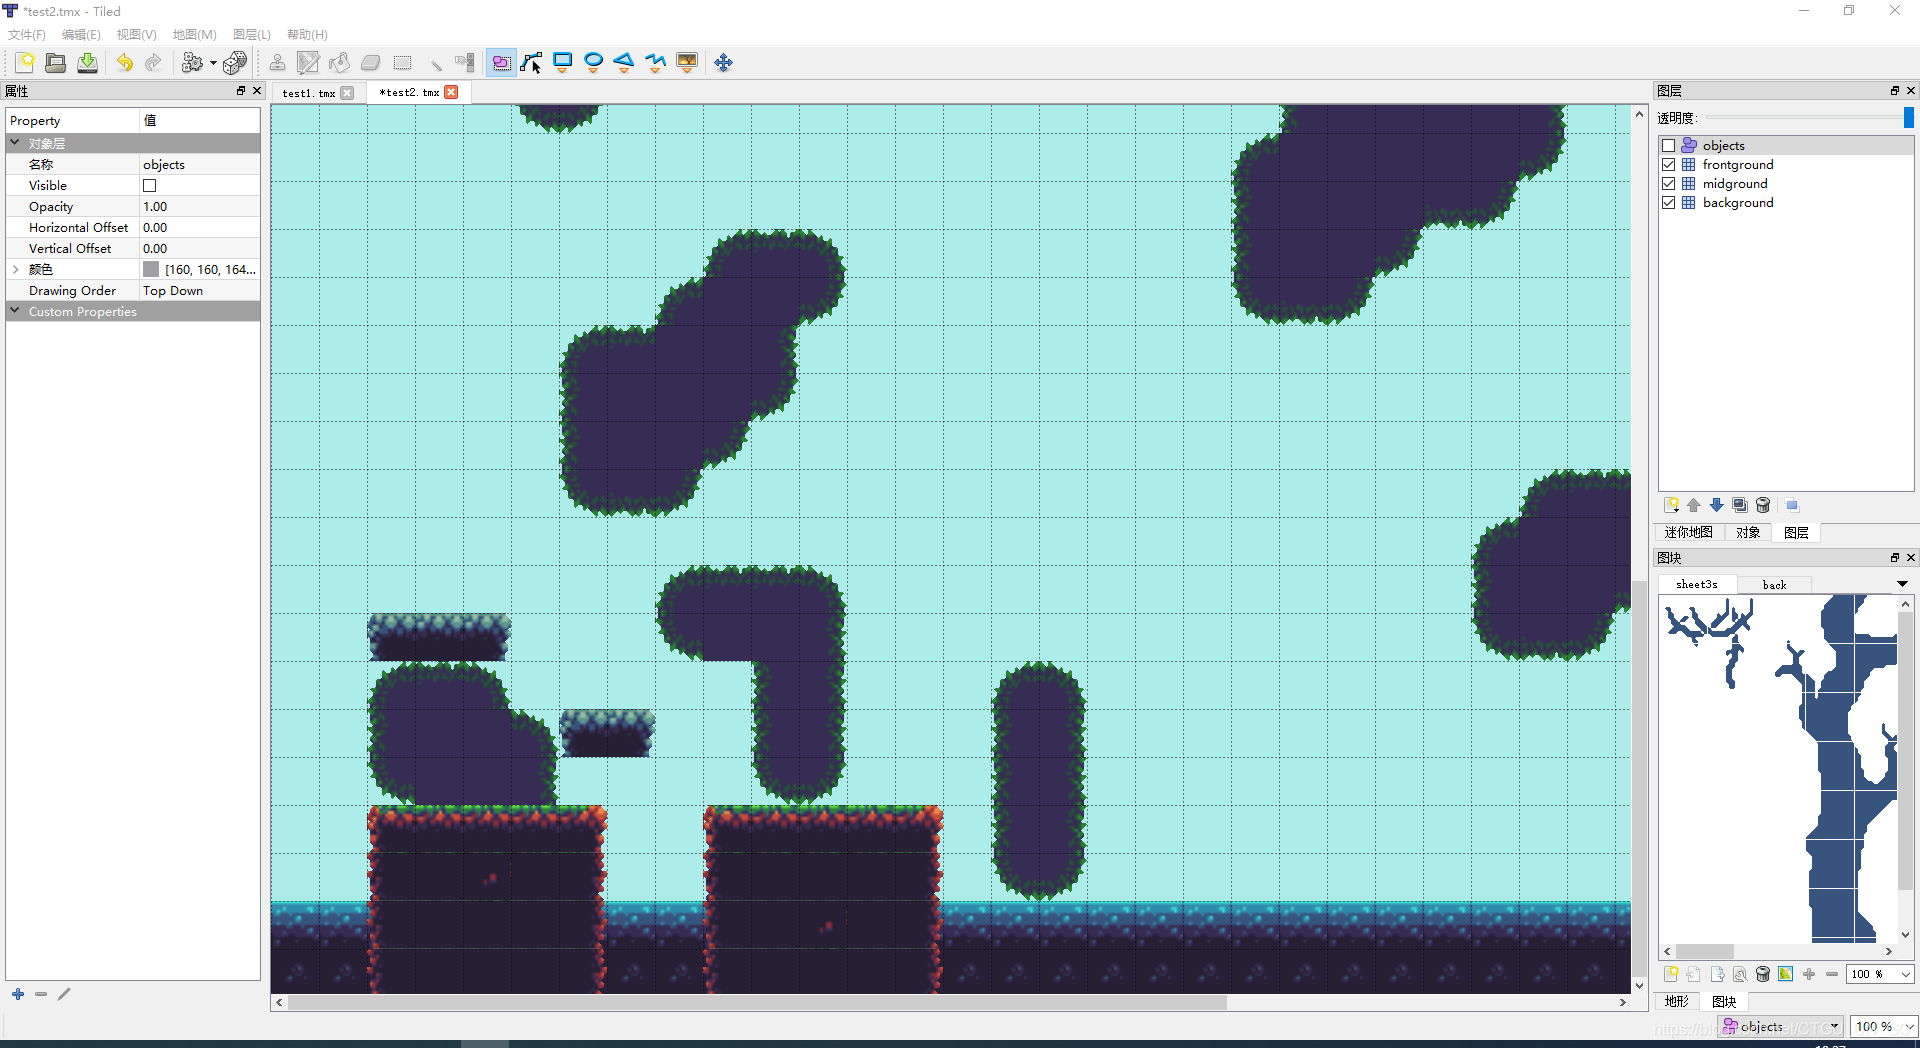Select the Rectangular Select tool
Screen dimensions: 1920x1048
[x=402, y=63]
